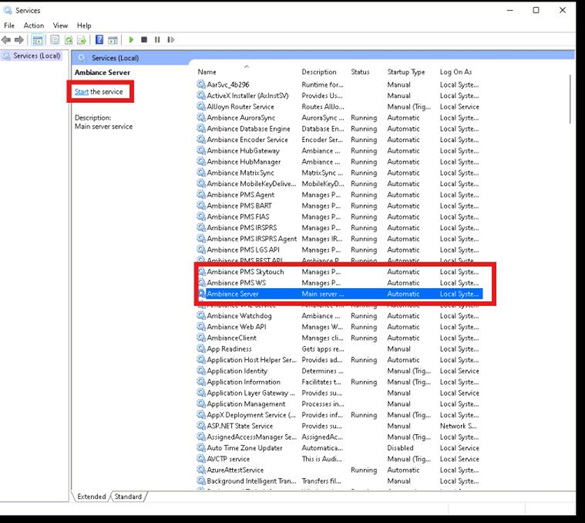Toggle the Show/Hide Console Tree icon

(x=37, y=40)
